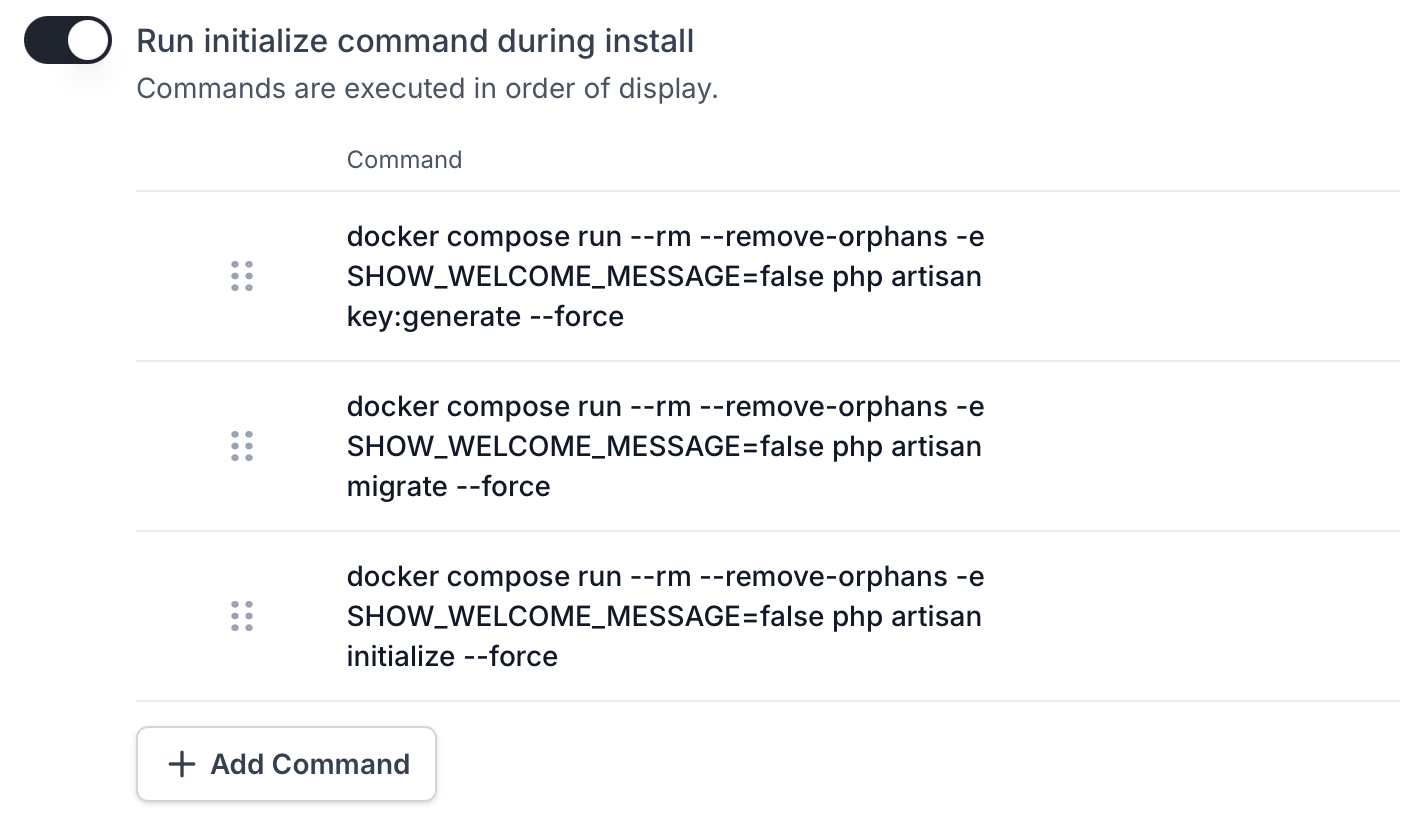Click the migrate --force command entry
The image size is (1426, 824).
point(664,446)
